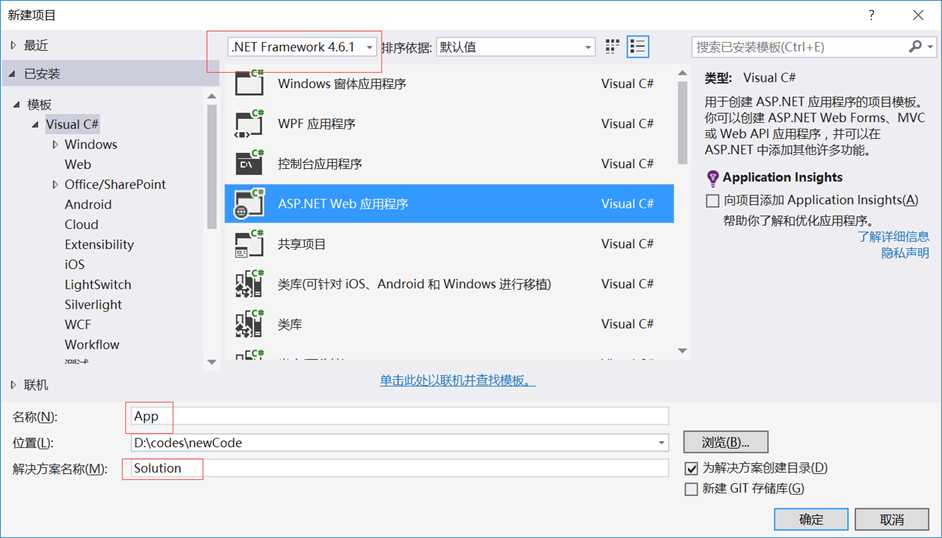Click tree panel scrollbar up arrow
Viewport: 942px width, 538px height.
coord(211,96)
